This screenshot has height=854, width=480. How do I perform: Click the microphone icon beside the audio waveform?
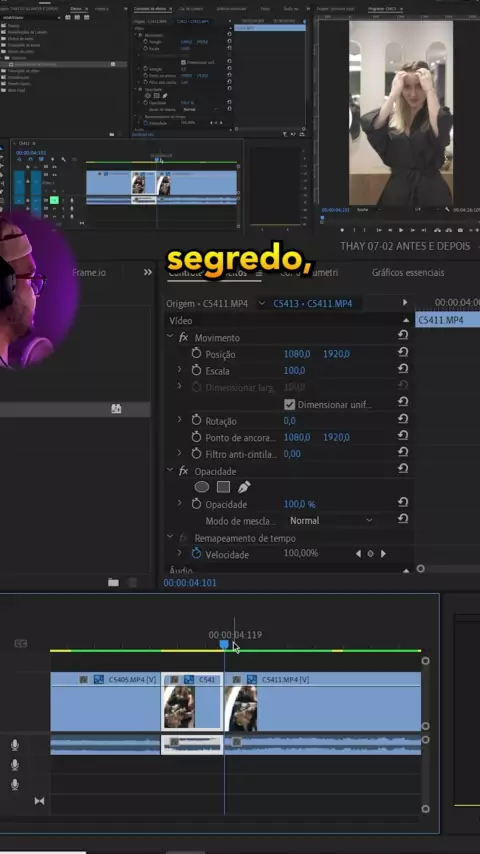[x=15, y=745]
